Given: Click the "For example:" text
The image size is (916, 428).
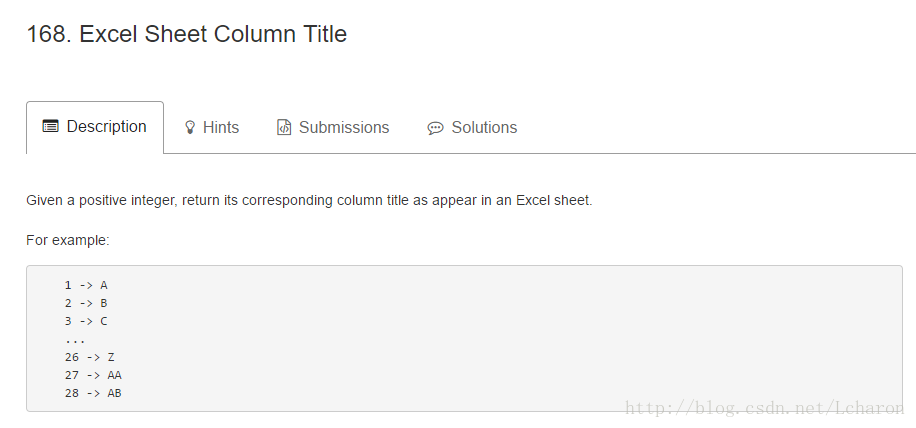Looking at the screenshot, I should pos(68,241).
